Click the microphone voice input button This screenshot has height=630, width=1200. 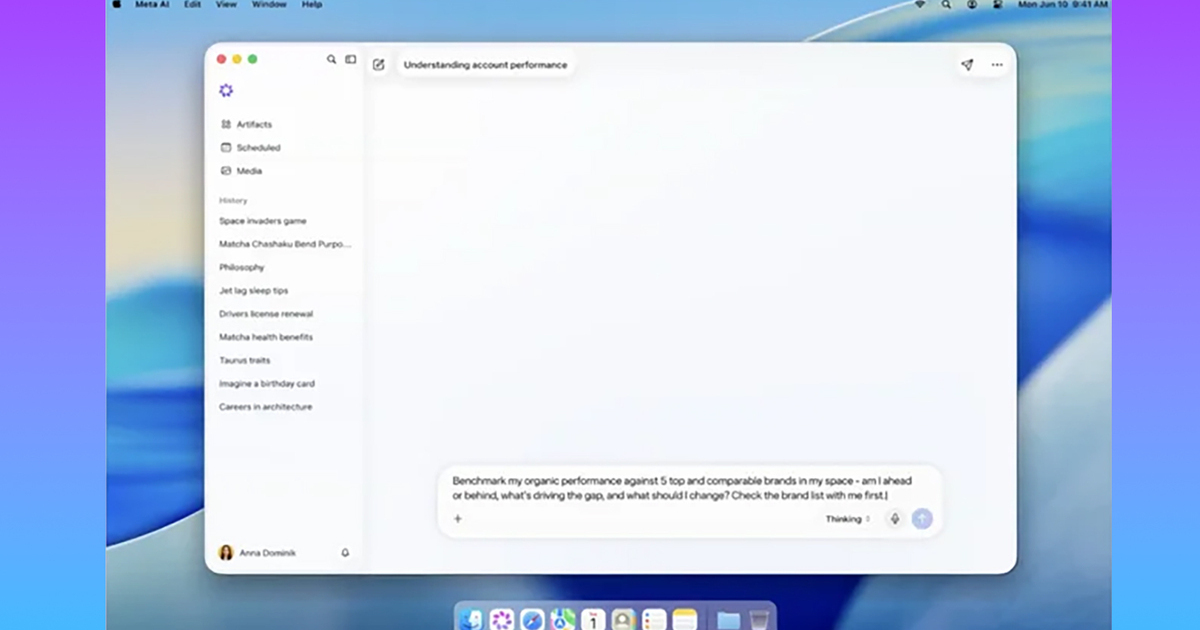pos(895,519)
